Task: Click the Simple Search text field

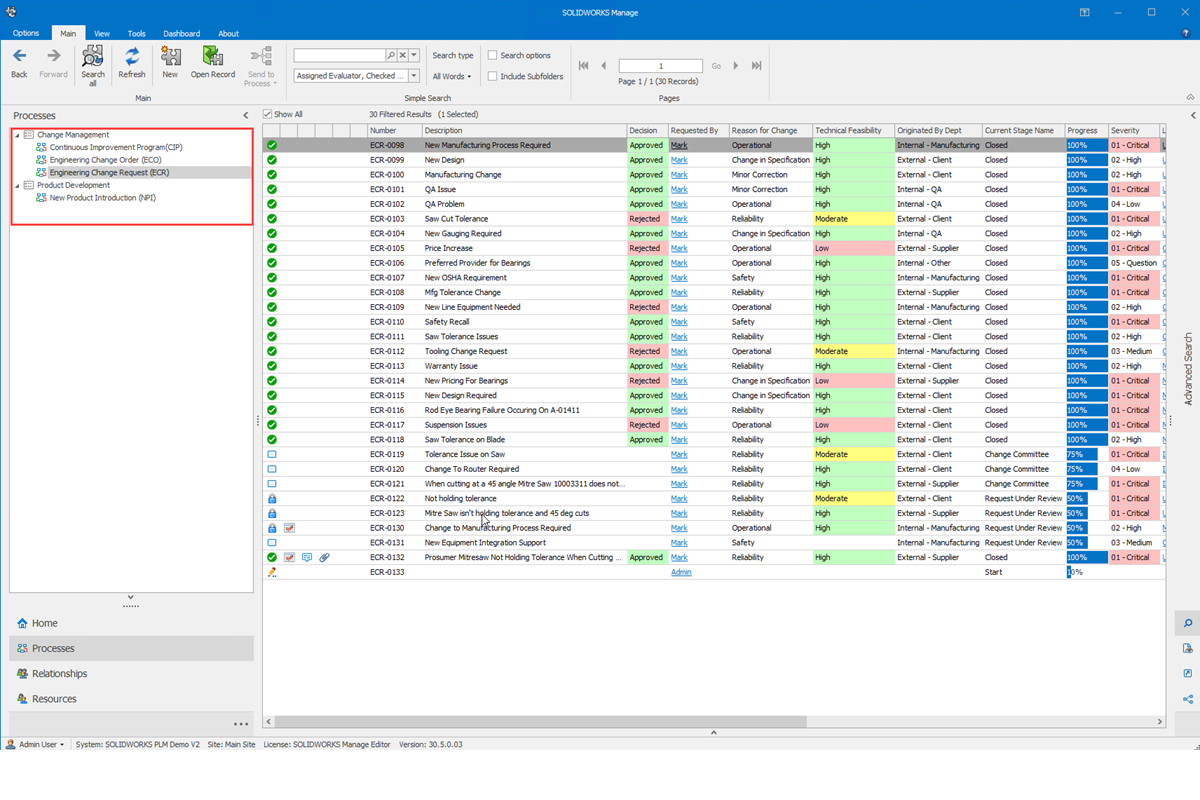Action: click(339, 56)
